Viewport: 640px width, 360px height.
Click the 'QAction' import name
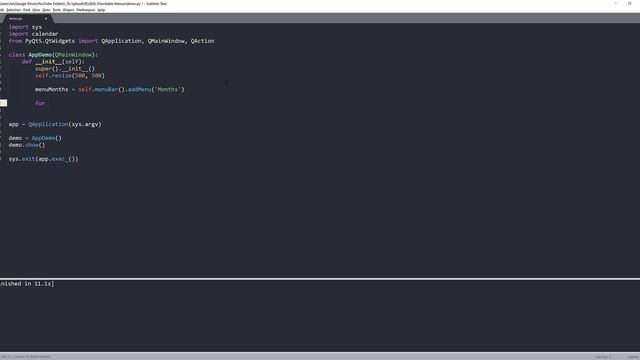pyautogui.click(x=202, y=41)
